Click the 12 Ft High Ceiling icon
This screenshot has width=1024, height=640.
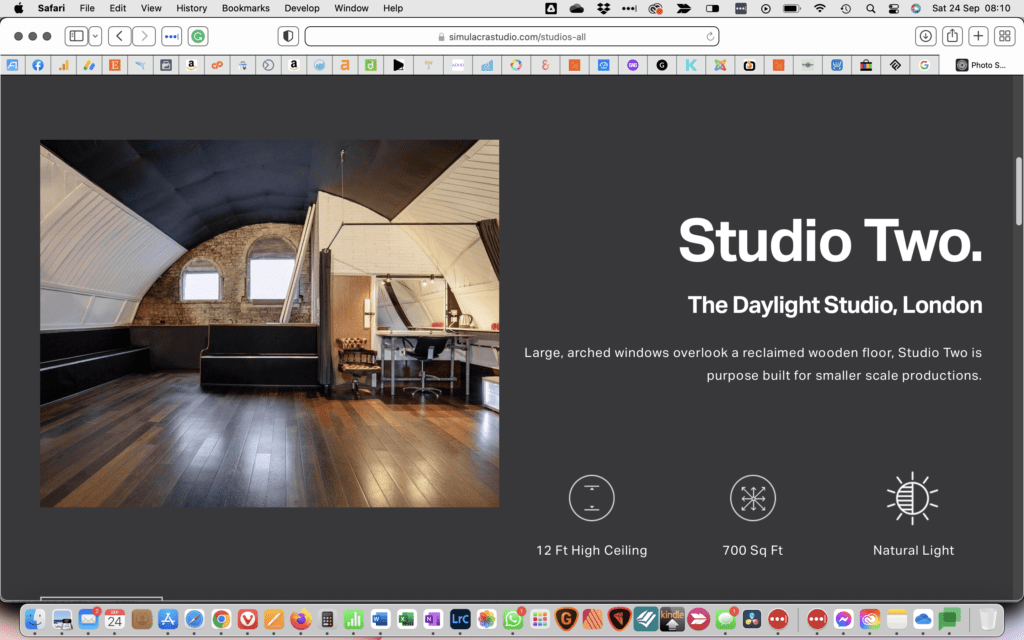tap(592, 498)
